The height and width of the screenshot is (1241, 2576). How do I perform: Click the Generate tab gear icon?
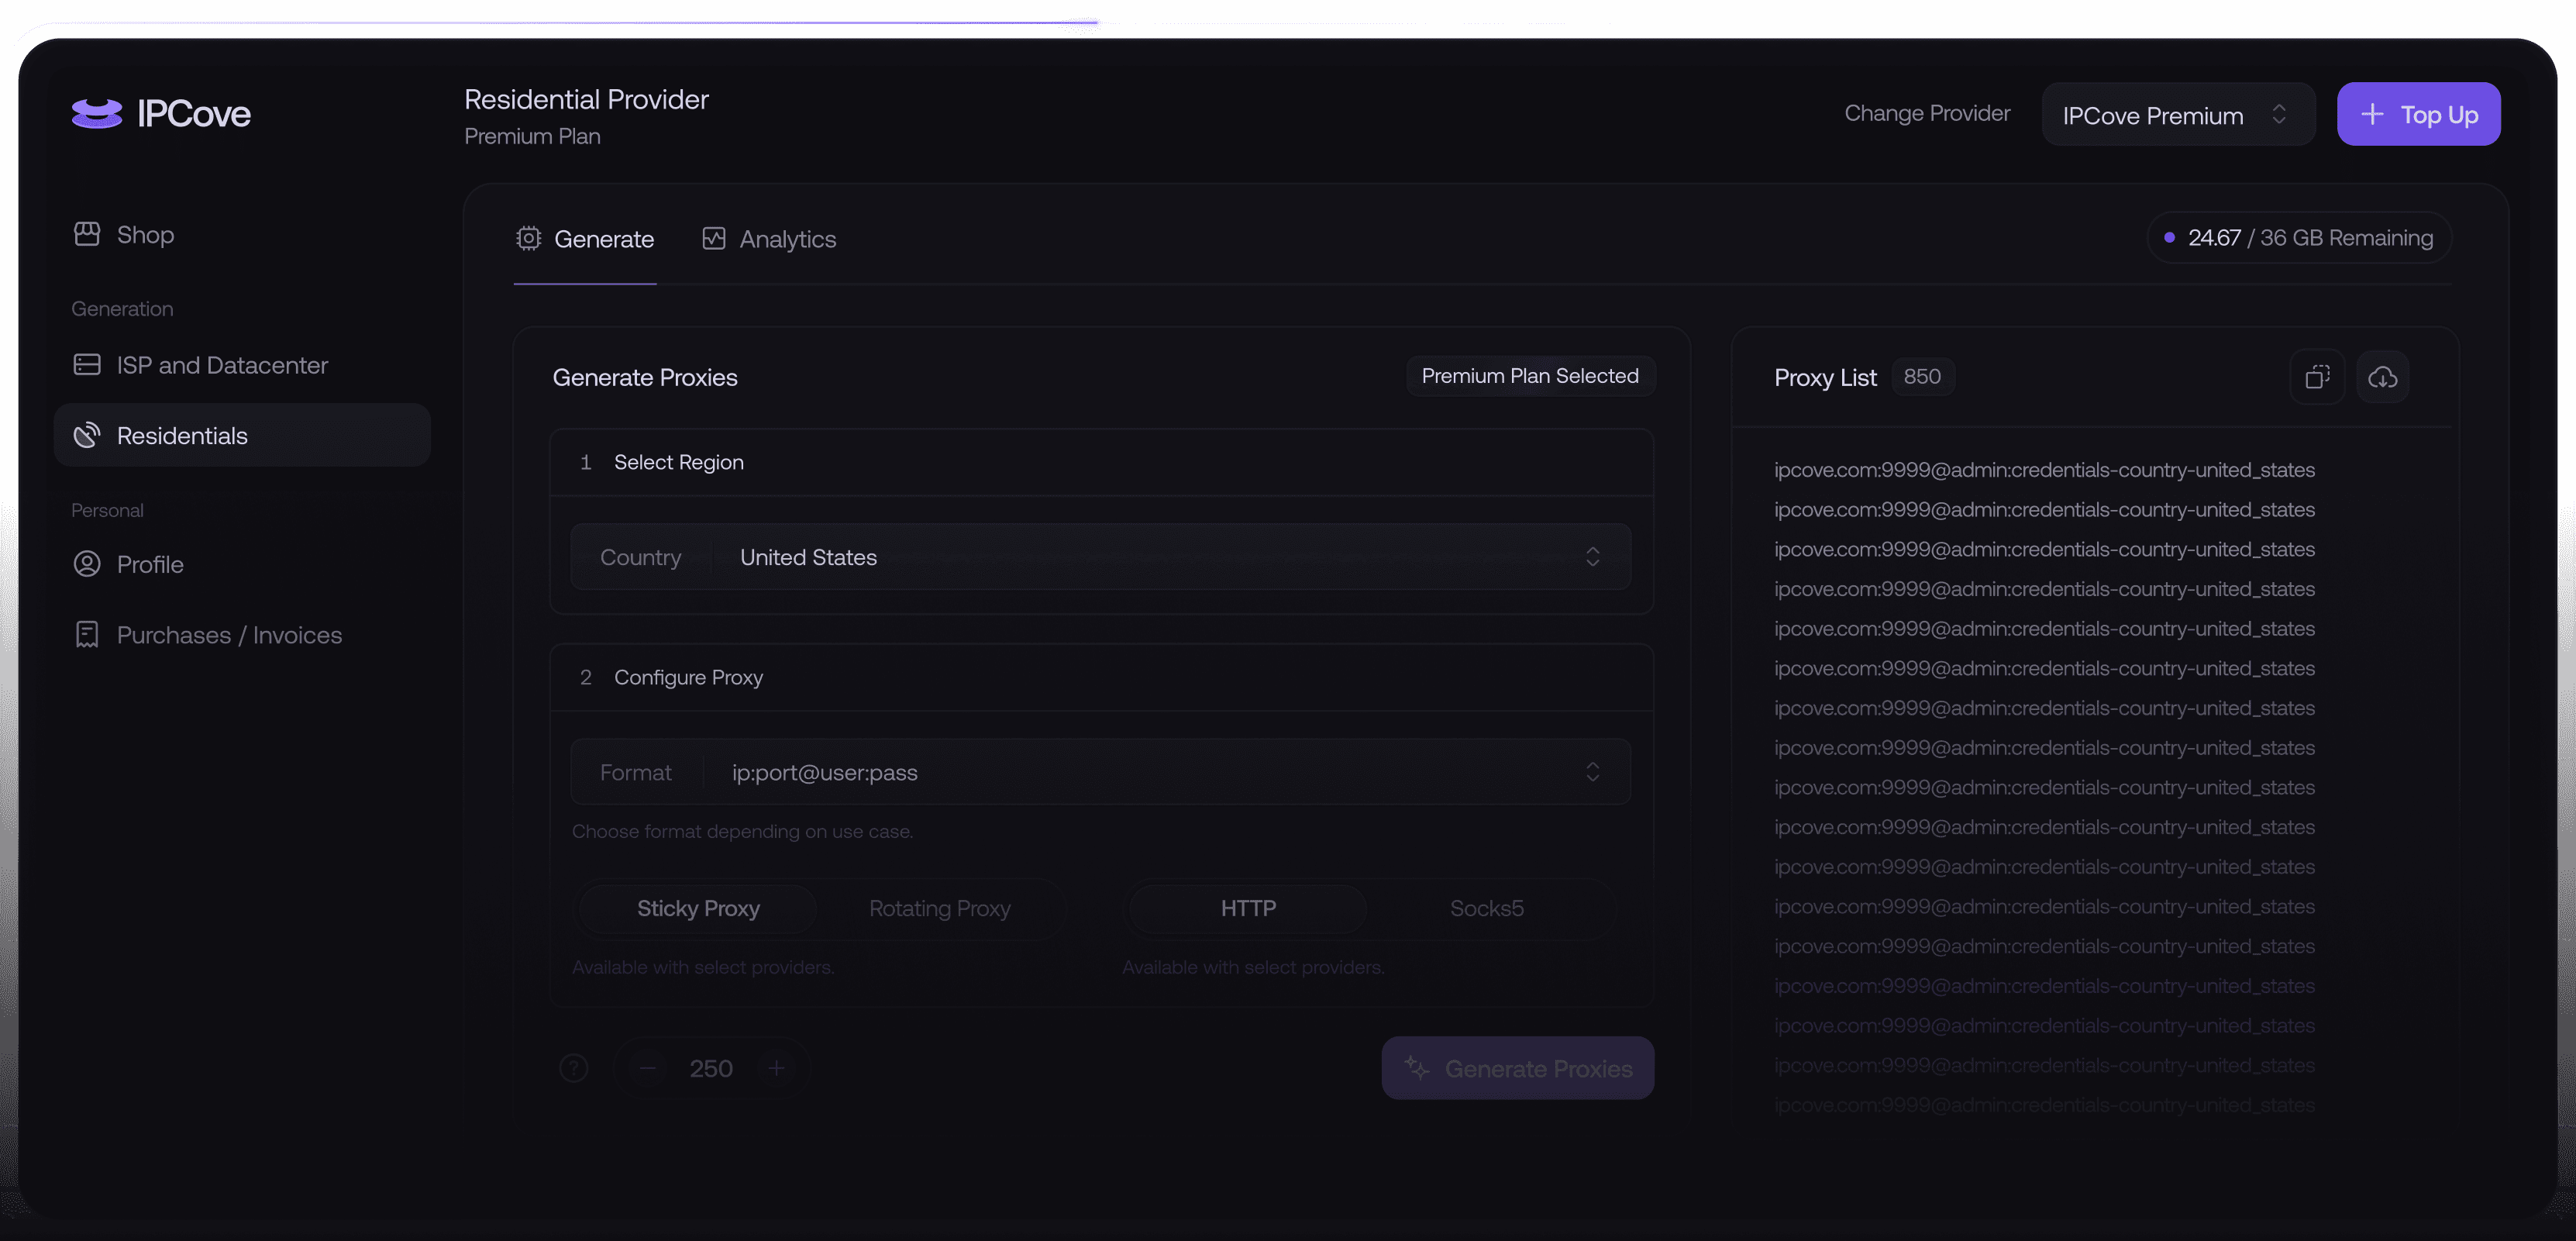tap(528, 238)
